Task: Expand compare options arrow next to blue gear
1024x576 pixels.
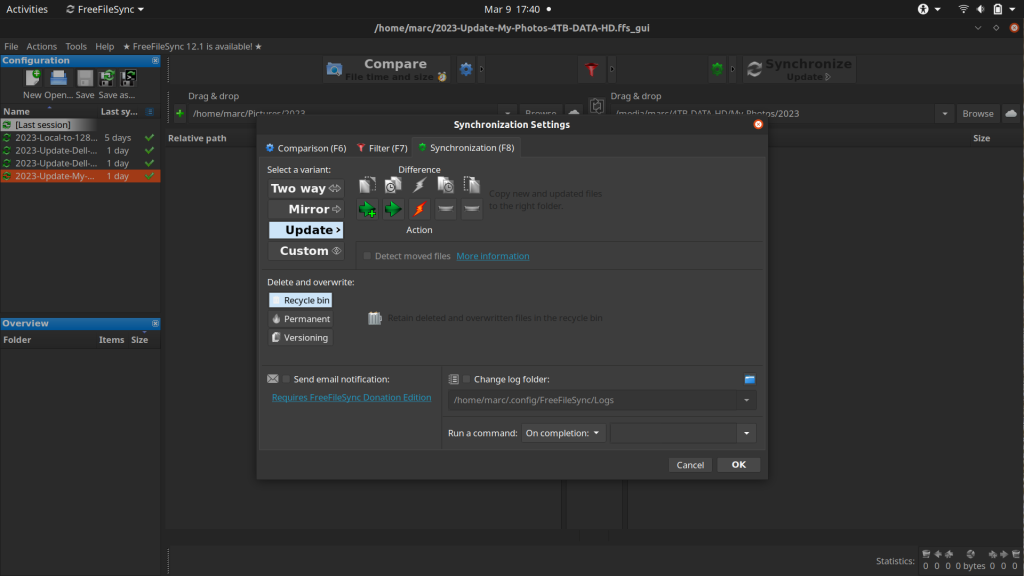Action: click(x=481, y=69)
